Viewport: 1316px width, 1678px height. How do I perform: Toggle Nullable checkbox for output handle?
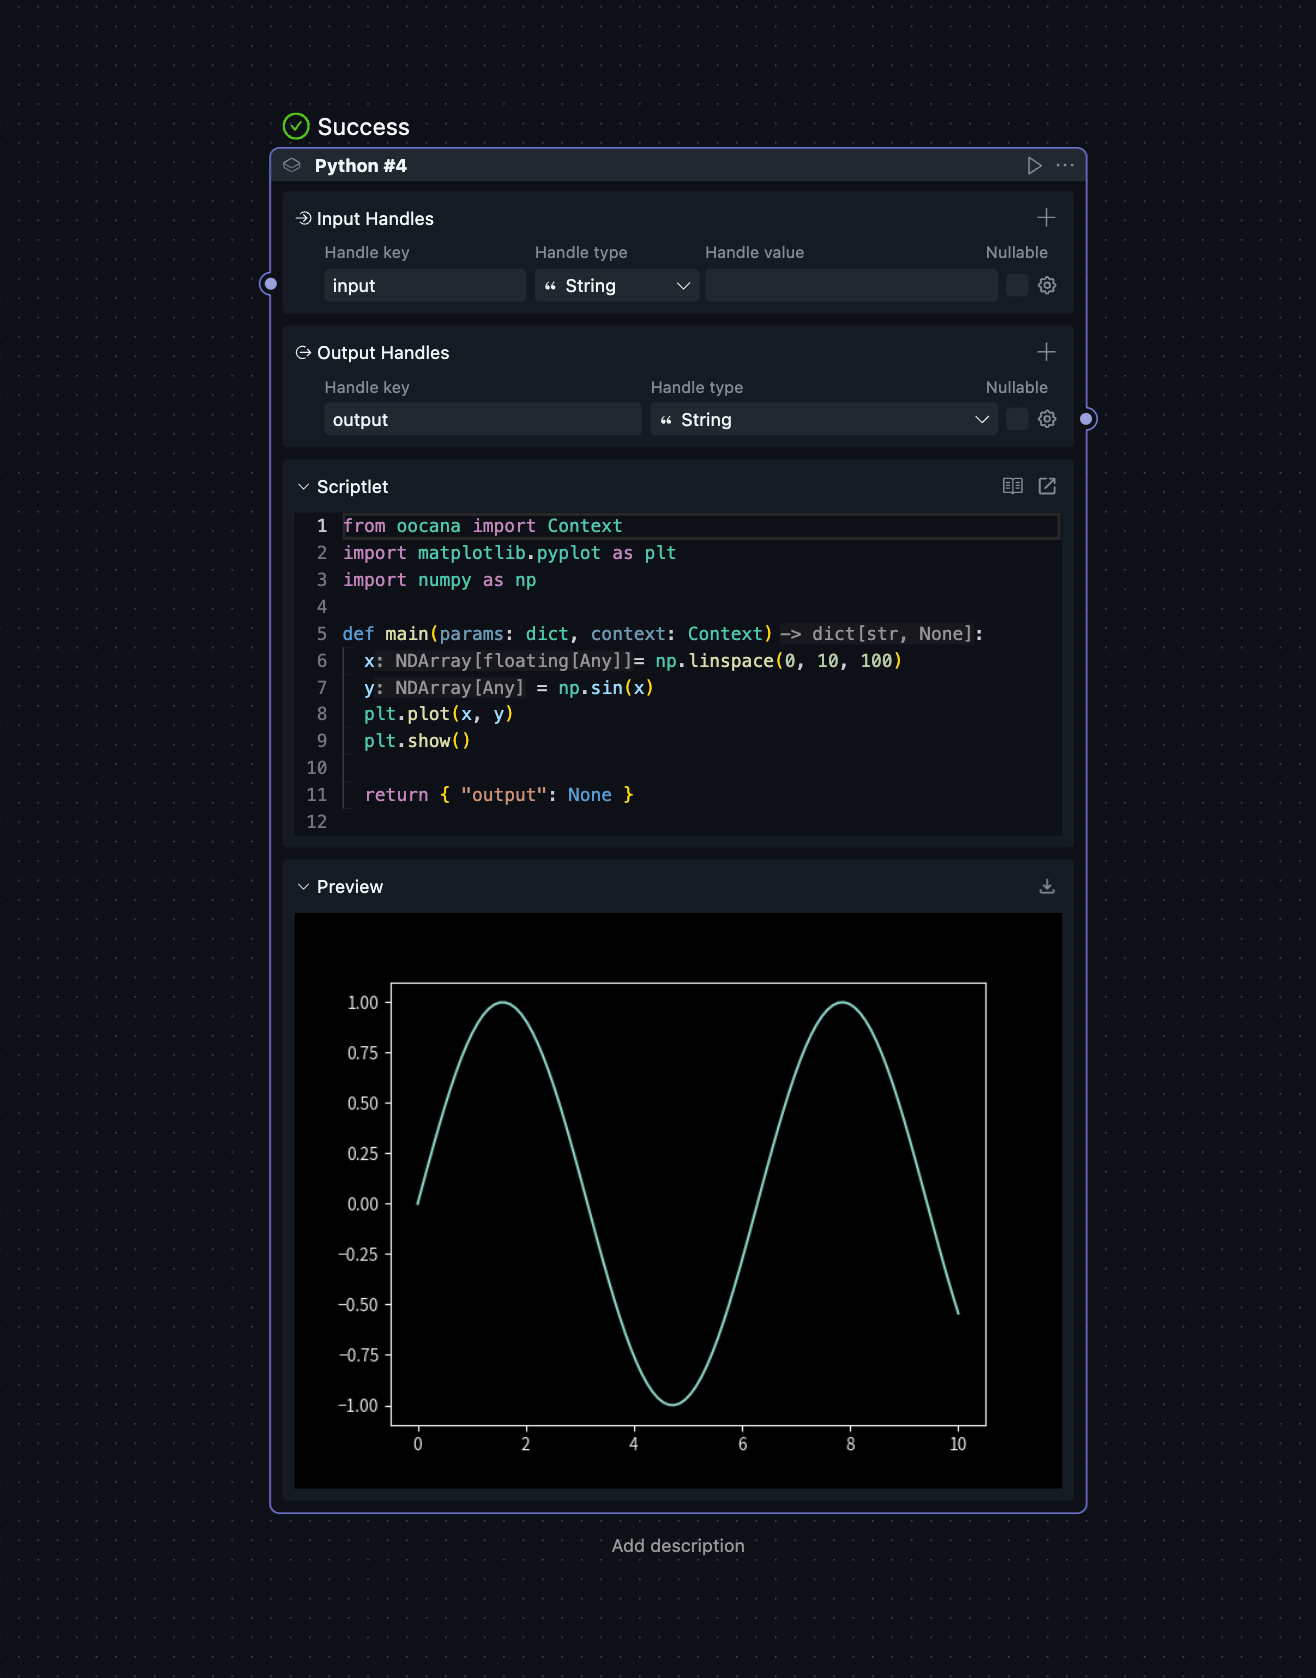point(1017,420)
